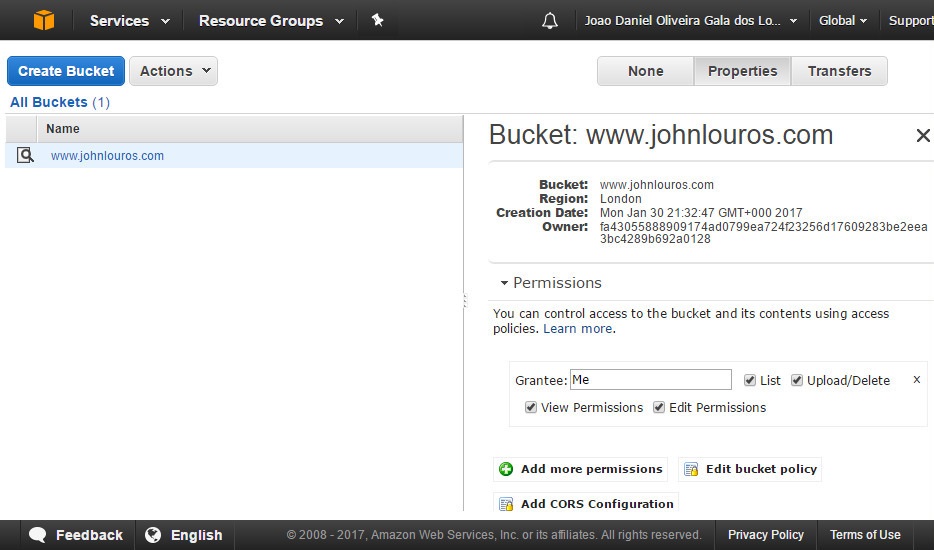934x550 pixels.
Task: Click the creation date Mon Jan 30 text
Action: pos(701,213)
